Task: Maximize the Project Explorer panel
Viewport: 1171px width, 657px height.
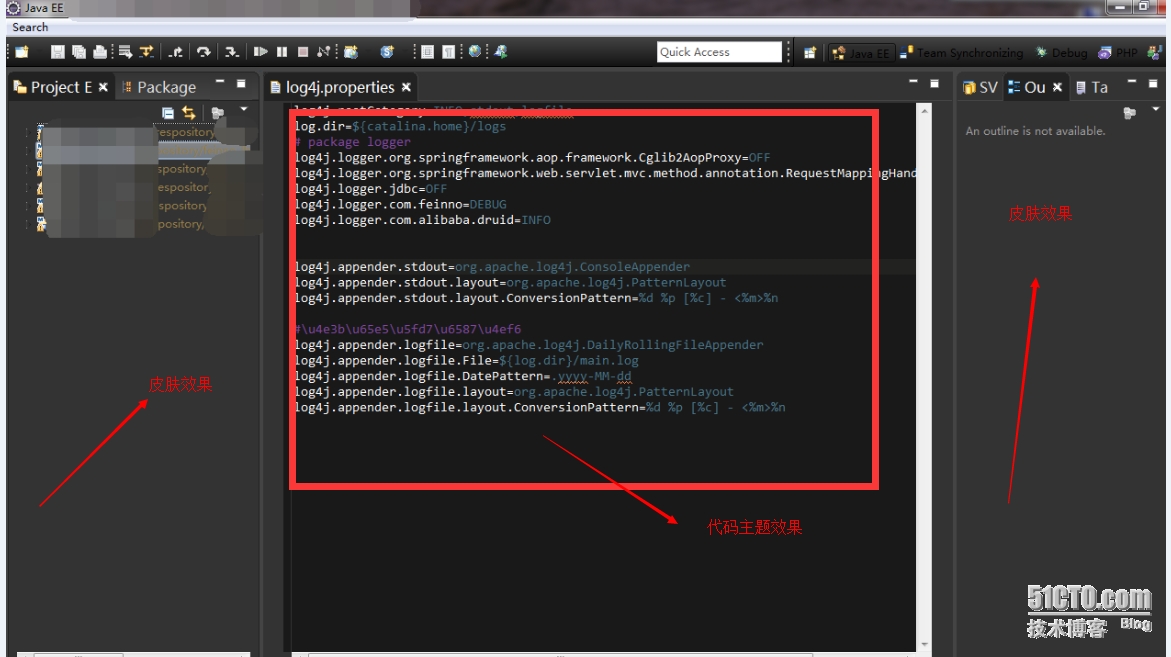Action: [241, 84]
